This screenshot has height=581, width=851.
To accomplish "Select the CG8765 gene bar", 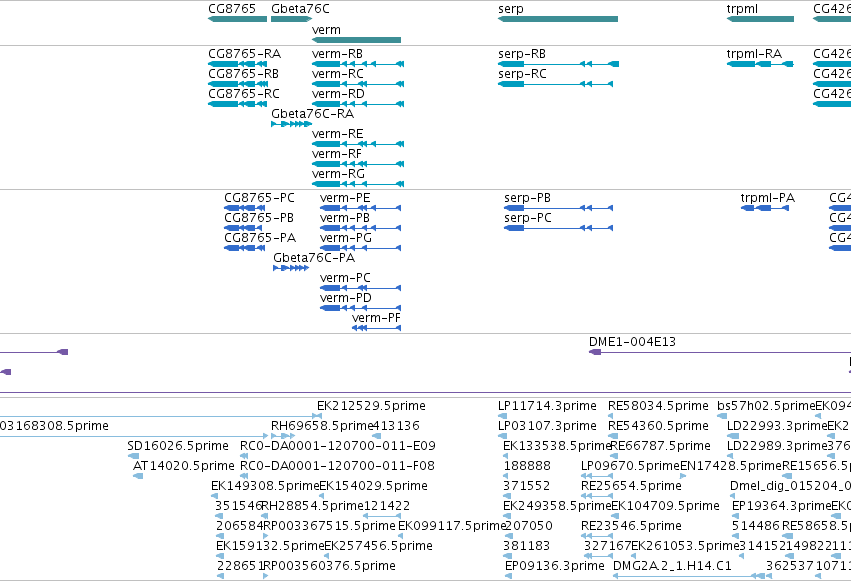I will point(237,19).
